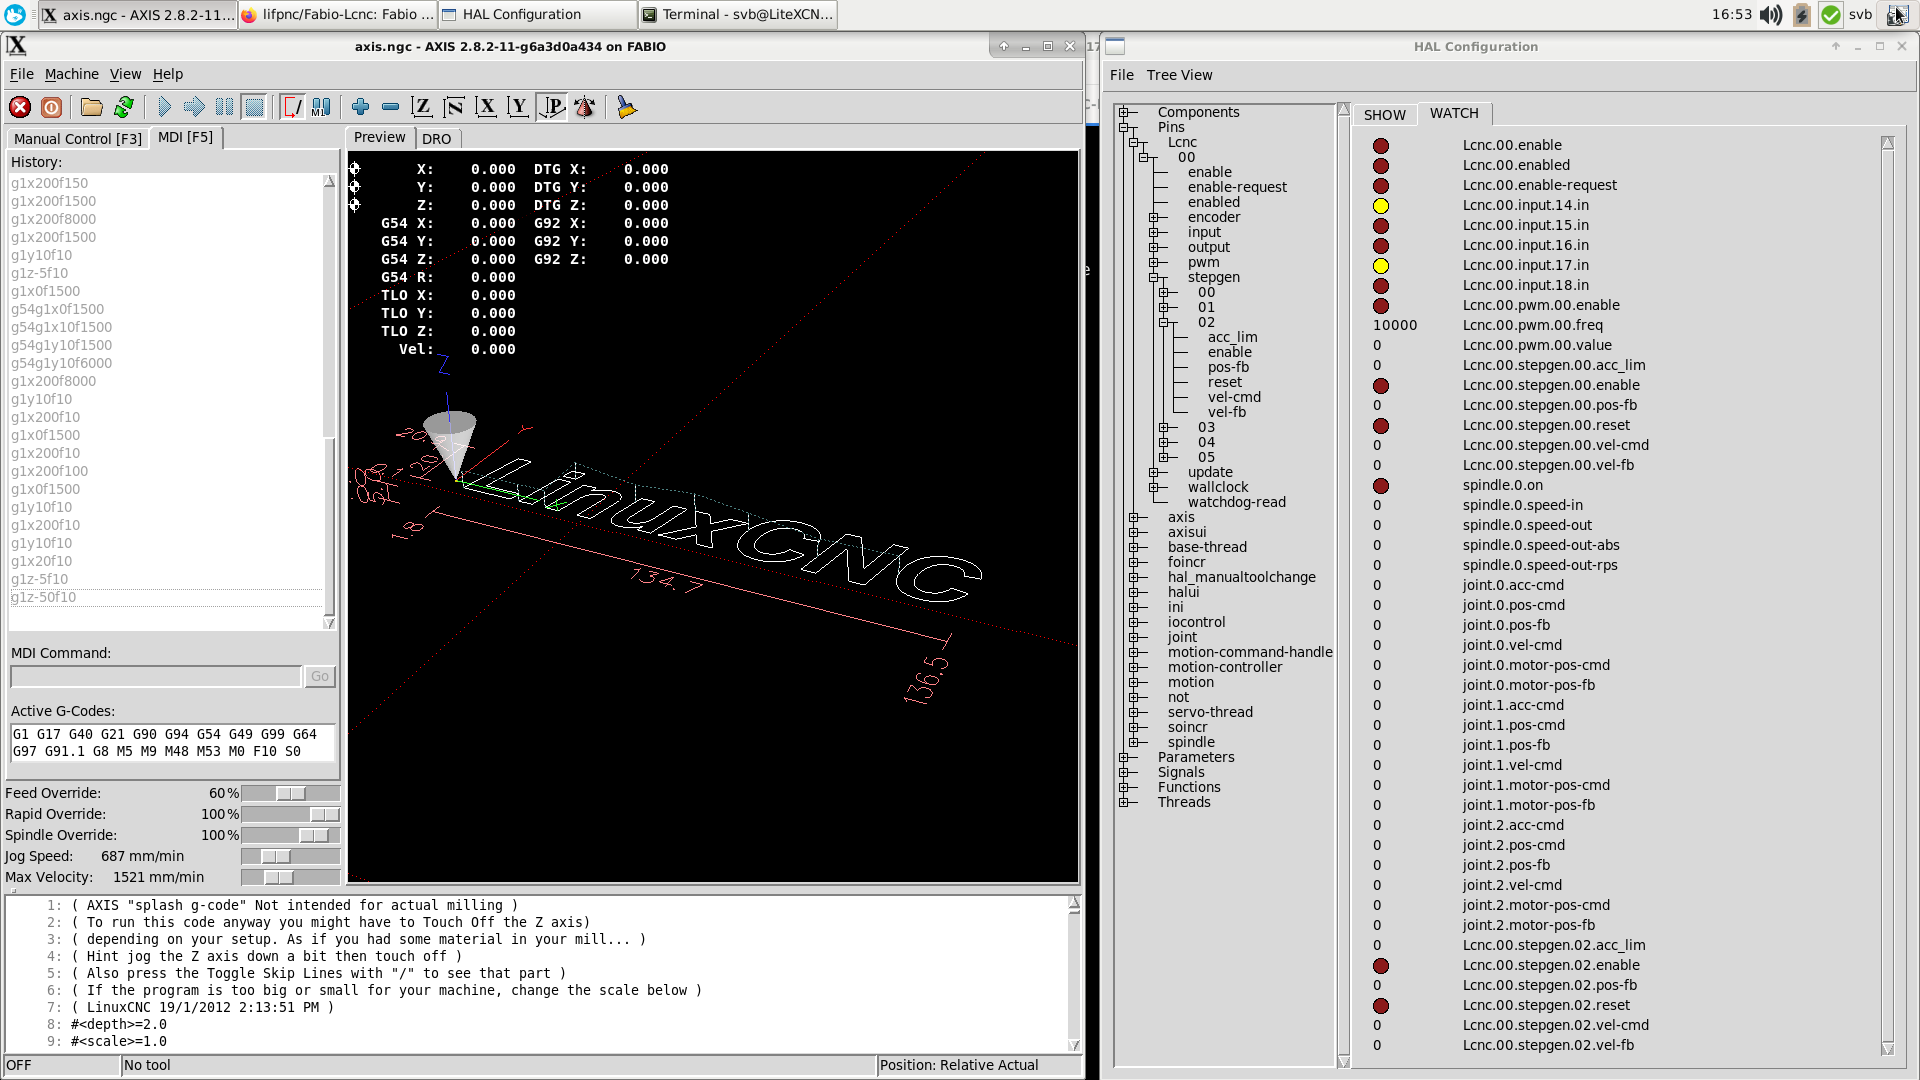
Task: Expand the encoder tree node
Action: tap(1153, 217)
